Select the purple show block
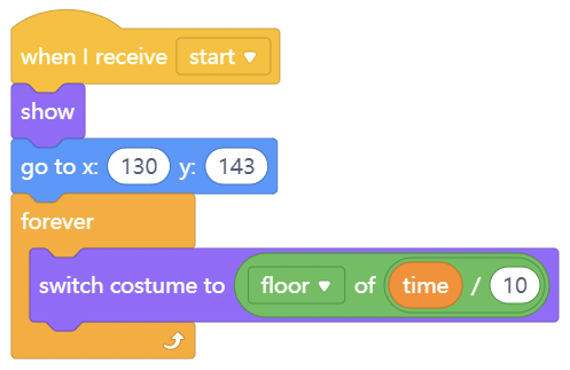Screen dimensions: 570x370 click(48, 112)
